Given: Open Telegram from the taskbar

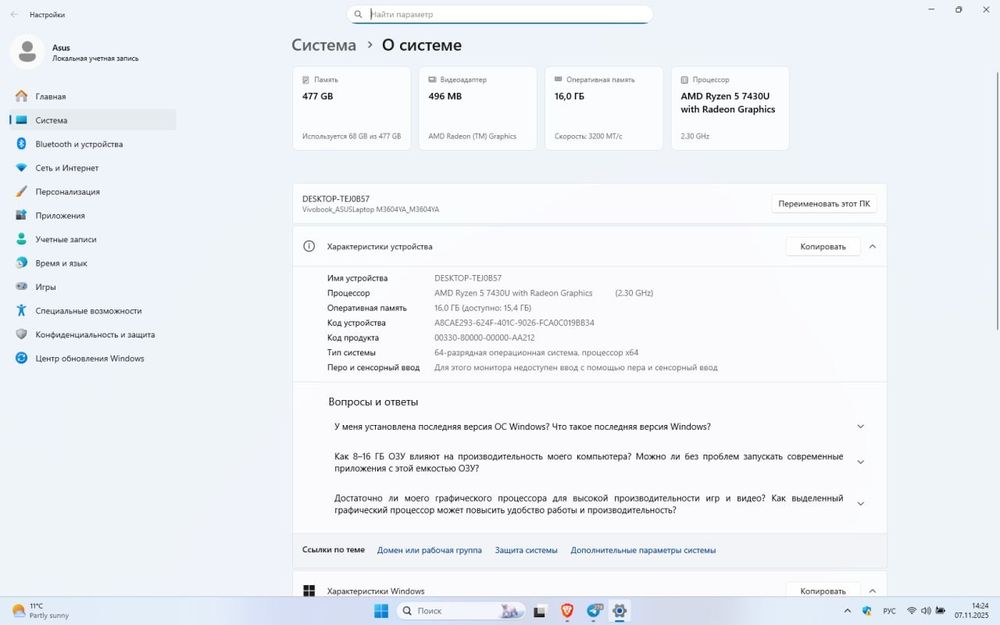Looking at the screenshot, I should (x=594, y=611).
